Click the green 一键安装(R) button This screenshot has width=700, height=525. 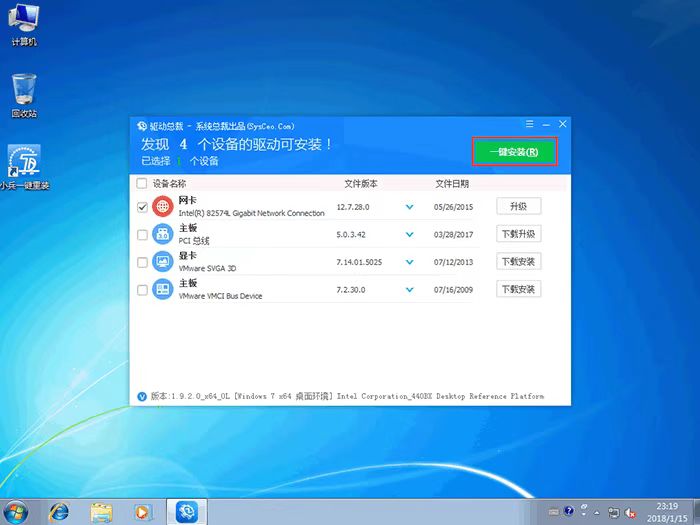click(x=514, y=152)
